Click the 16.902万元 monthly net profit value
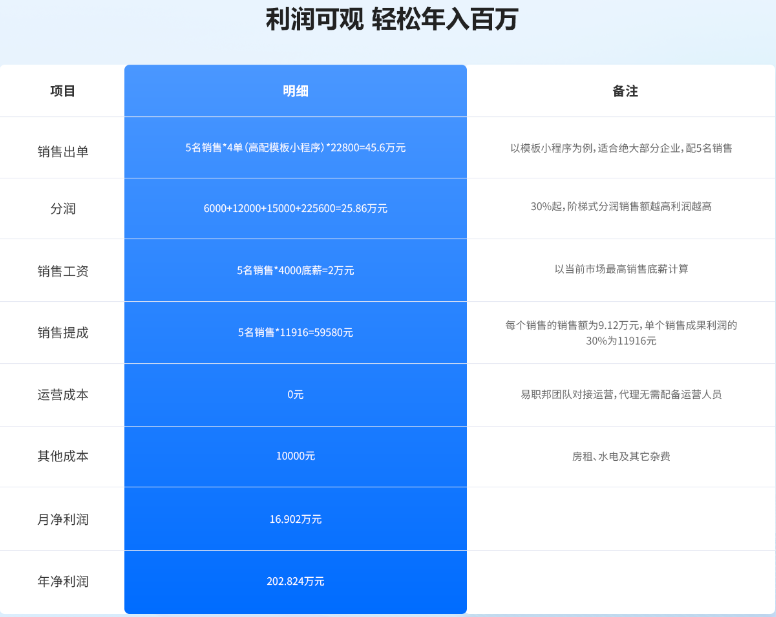This screenshot has height=617, width=776. click(295, 519)
